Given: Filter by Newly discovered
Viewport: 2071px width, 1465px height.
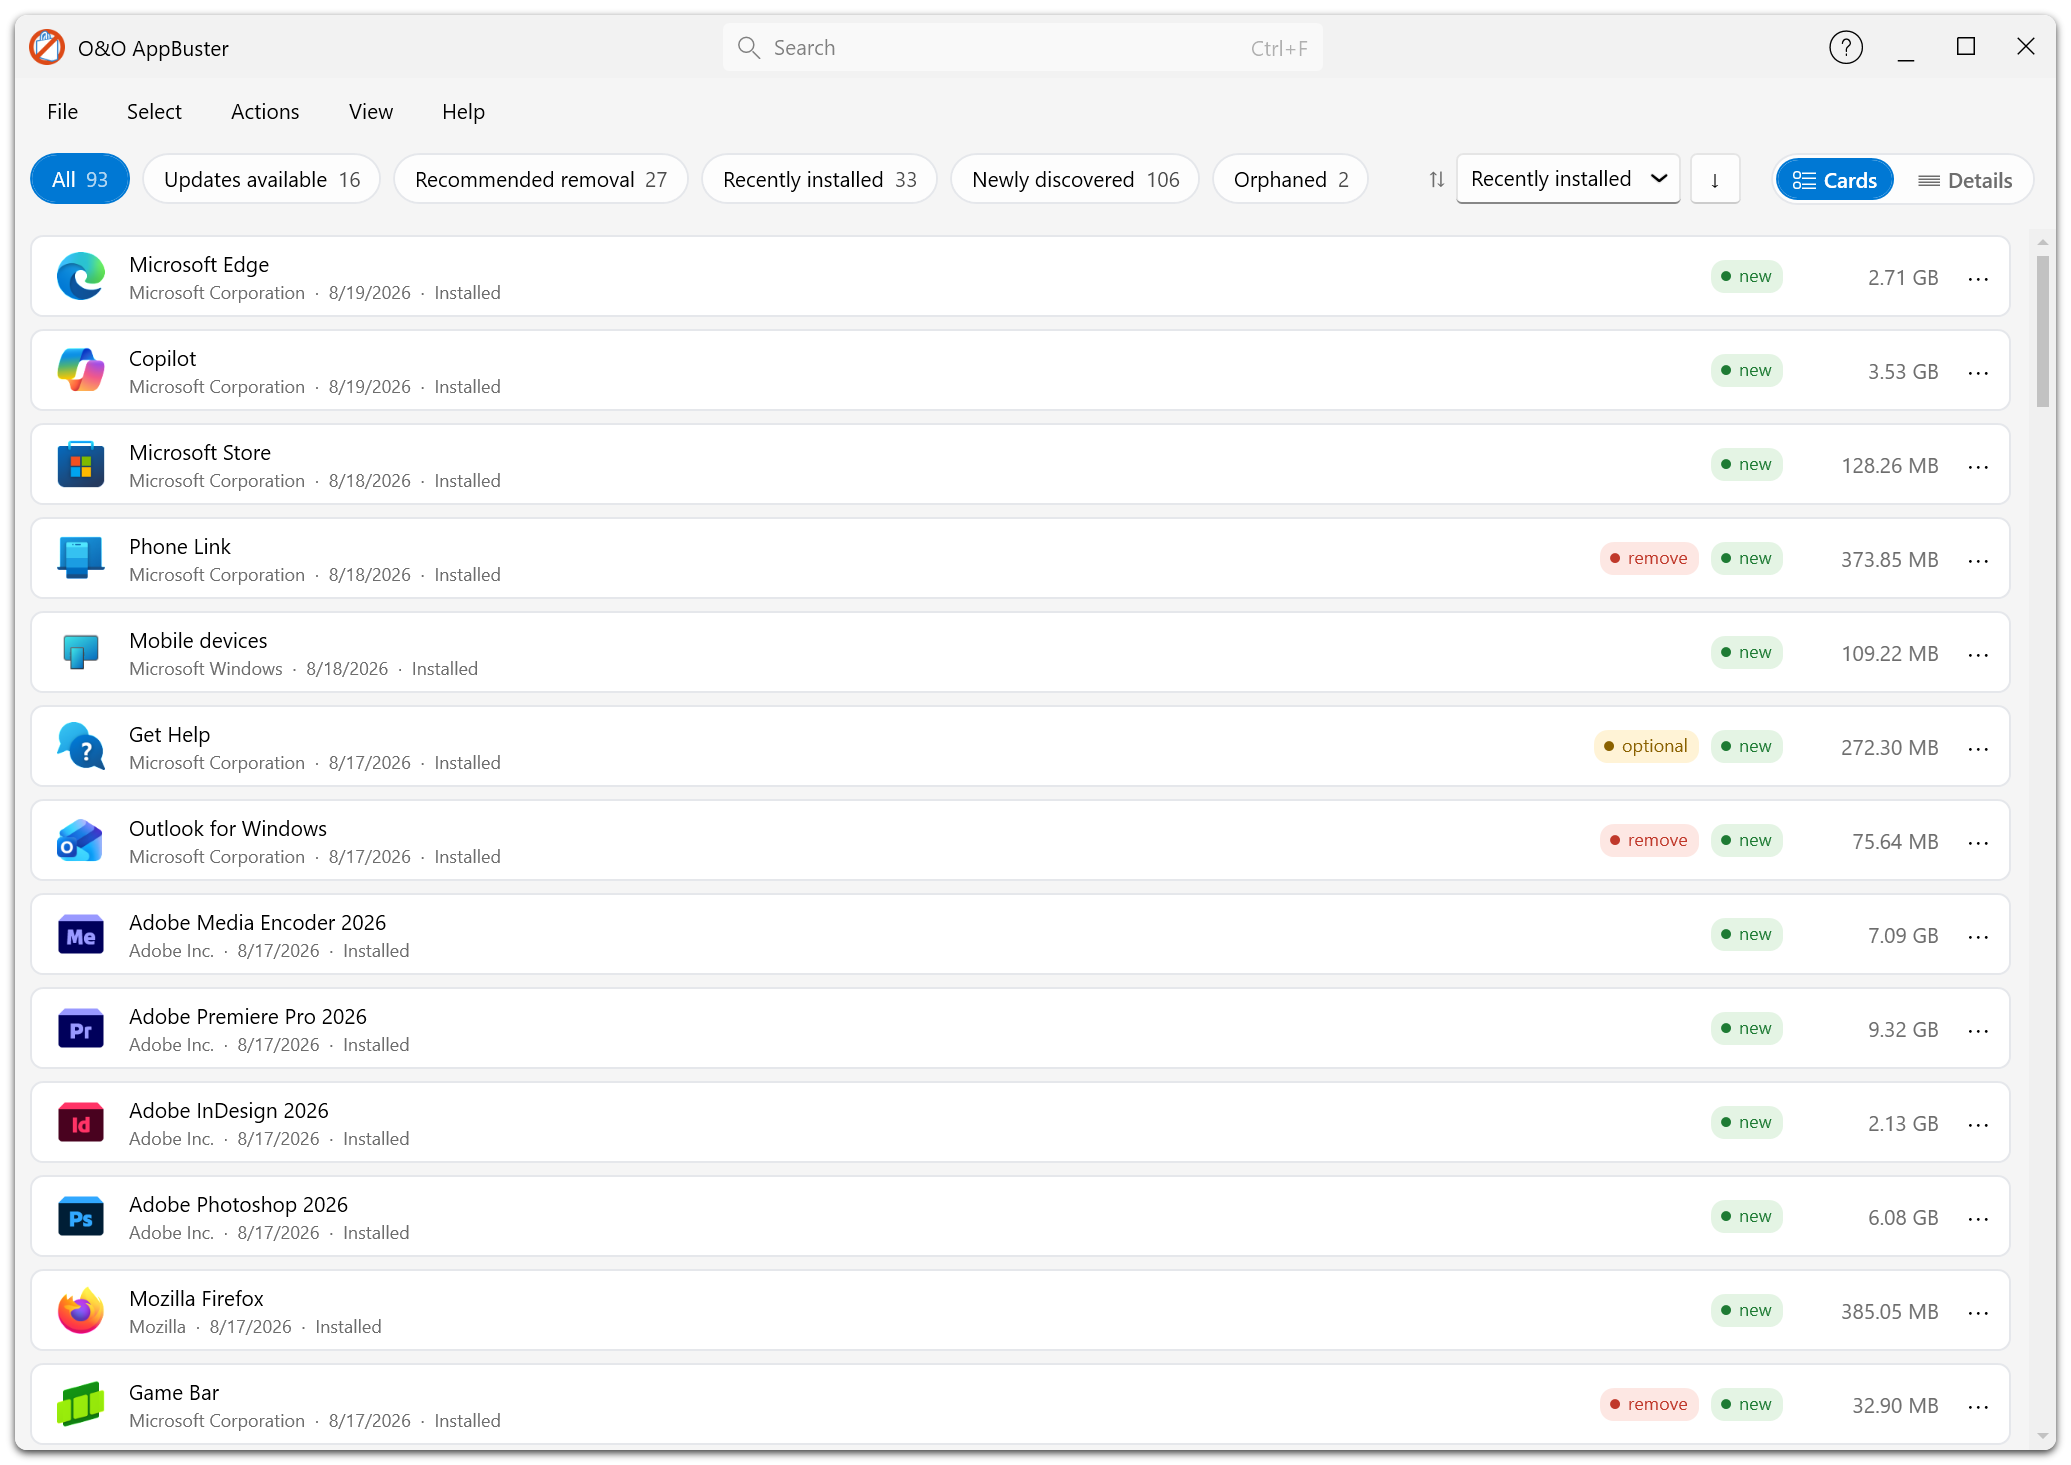Looking at the screenshot, I should tap(1076, 179).
